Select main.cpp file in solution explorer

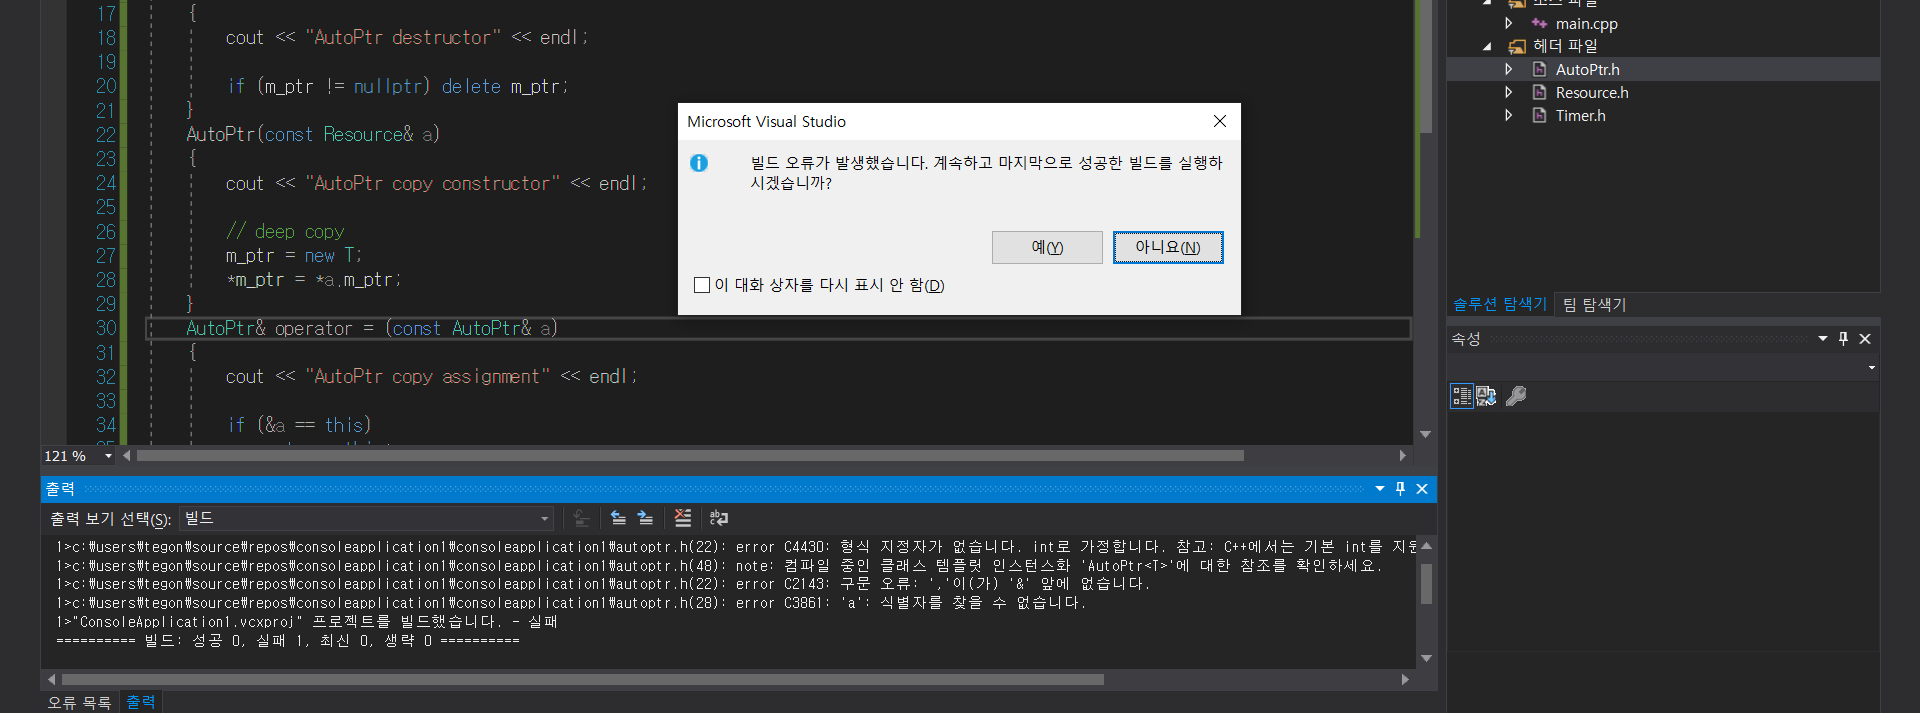point(1586,23)
